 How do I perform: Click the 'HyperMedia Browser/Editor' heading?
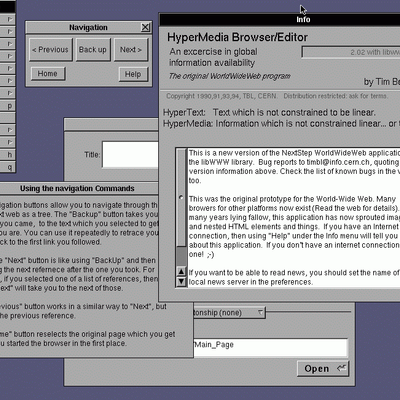(237, 37)
